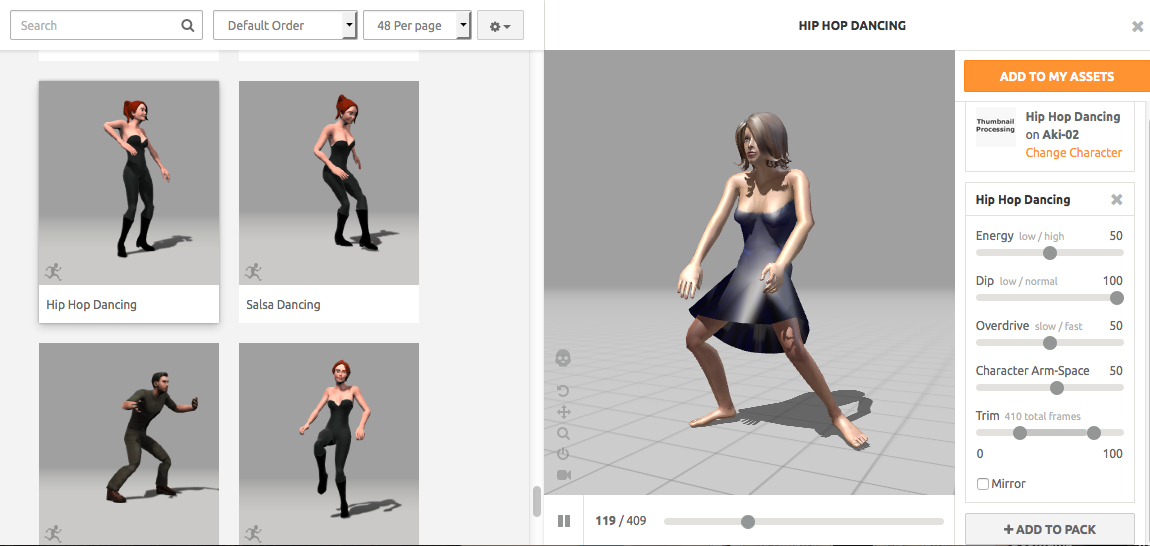Click the HIP HOP DANCING pane title
Image resolution: width=1150 pixels, height=546 pixels.
click(852, 26)
